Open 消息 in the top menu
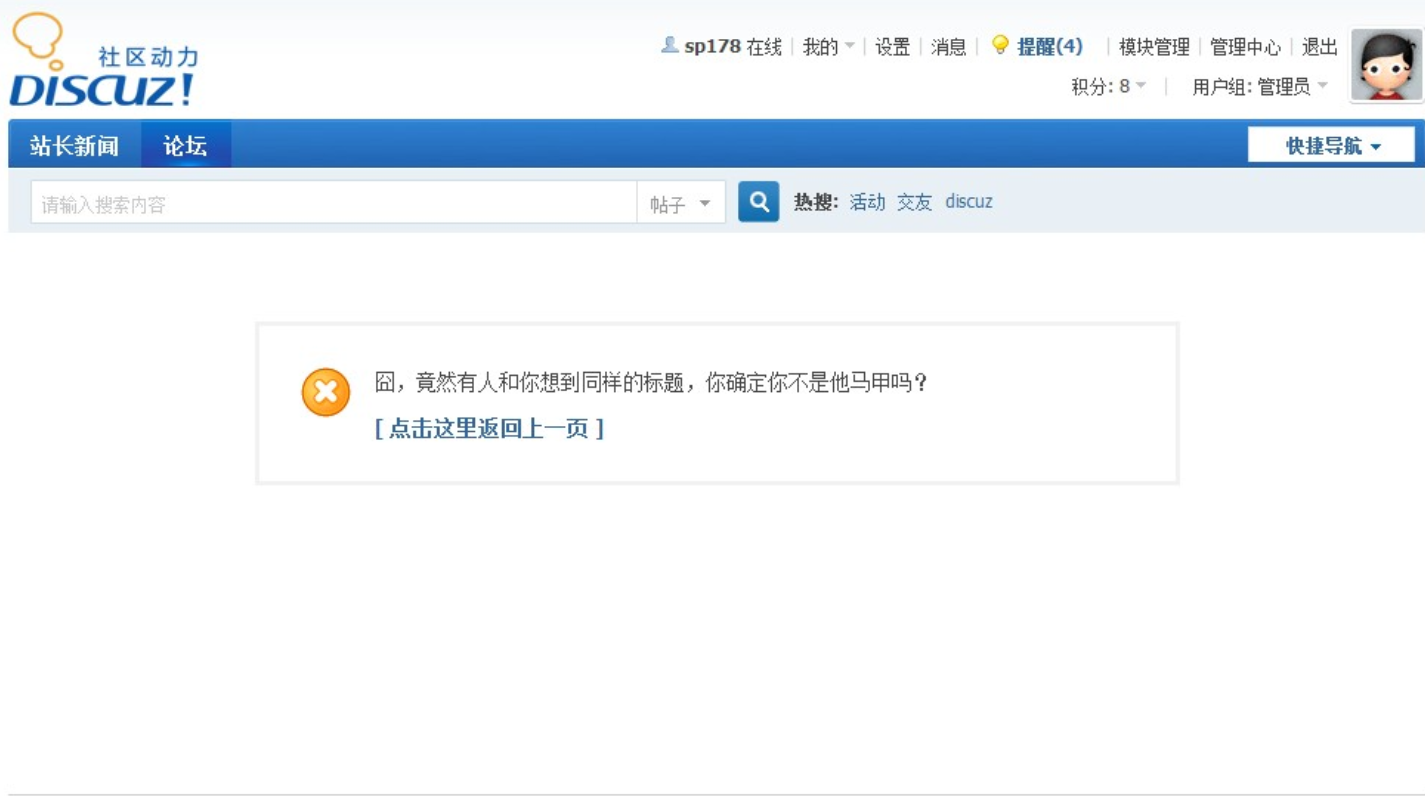This screenshot has width=1425, height=797. [948, 47]
